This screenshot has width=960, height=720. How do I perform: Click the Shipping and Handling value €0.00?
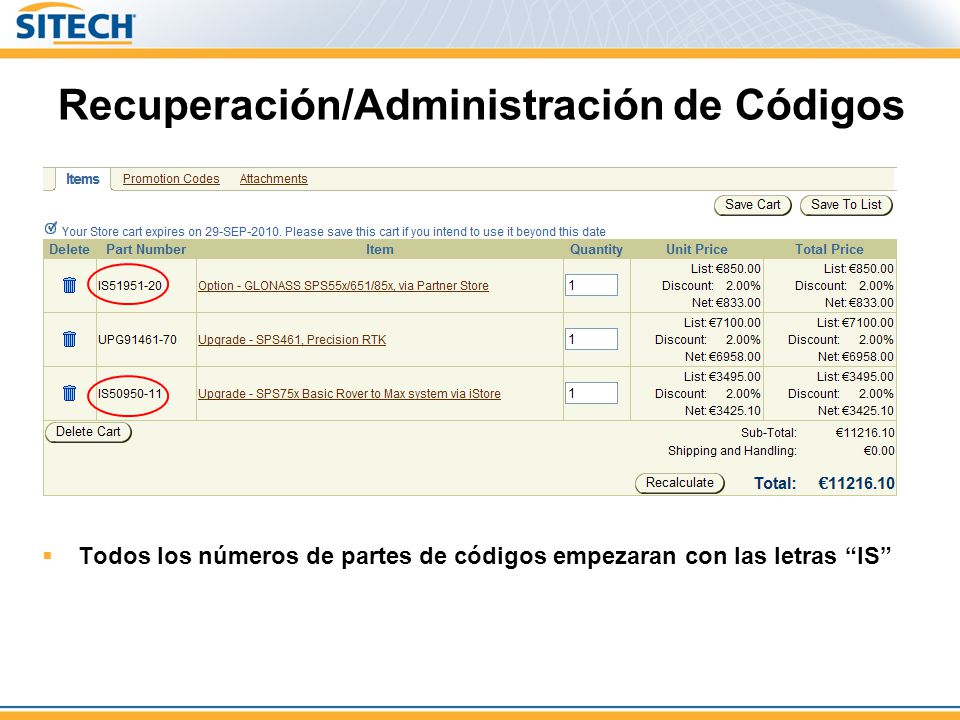click(x=879, y=451)
